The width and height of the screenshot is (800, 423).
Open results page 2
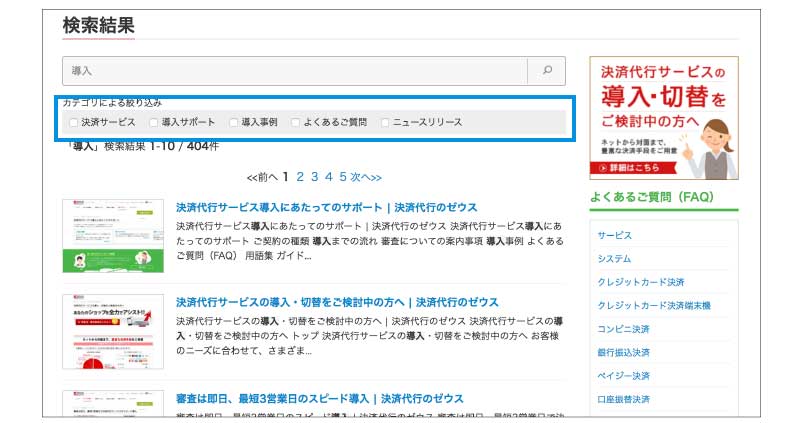click(x=300, y=177)
